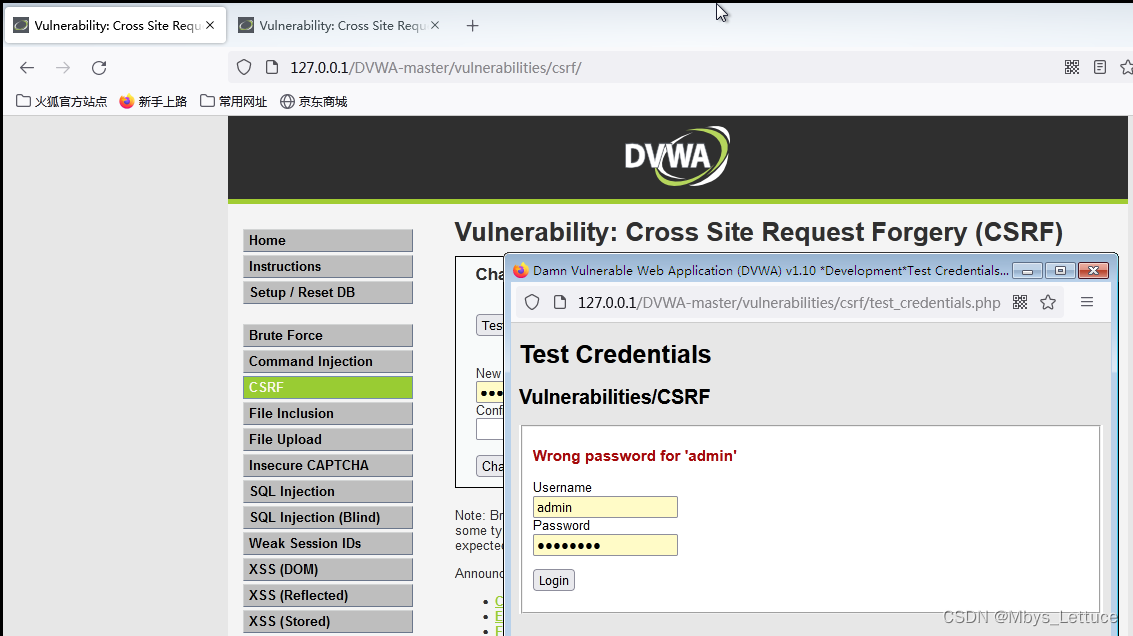Open SQL Injection page

click(328, 491)
